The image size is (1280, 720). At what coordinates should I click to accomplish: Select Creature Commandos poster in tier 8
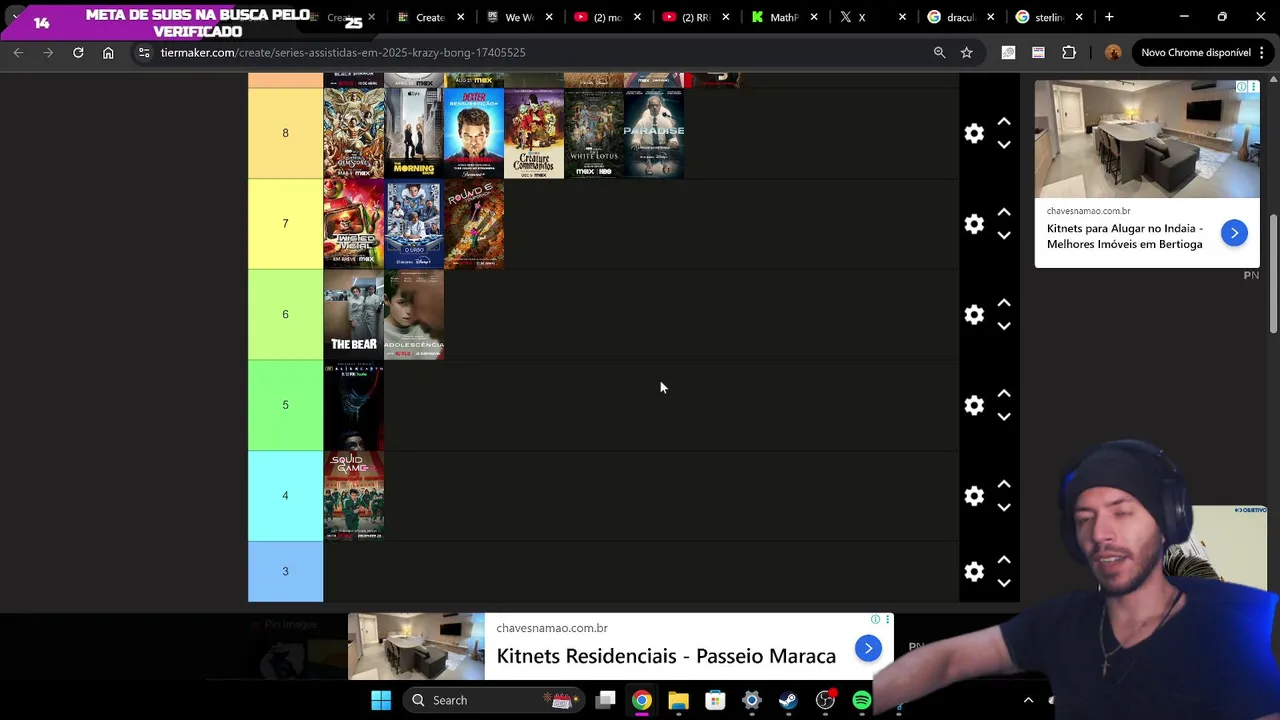pyautogui.click(x=534, y=133)
